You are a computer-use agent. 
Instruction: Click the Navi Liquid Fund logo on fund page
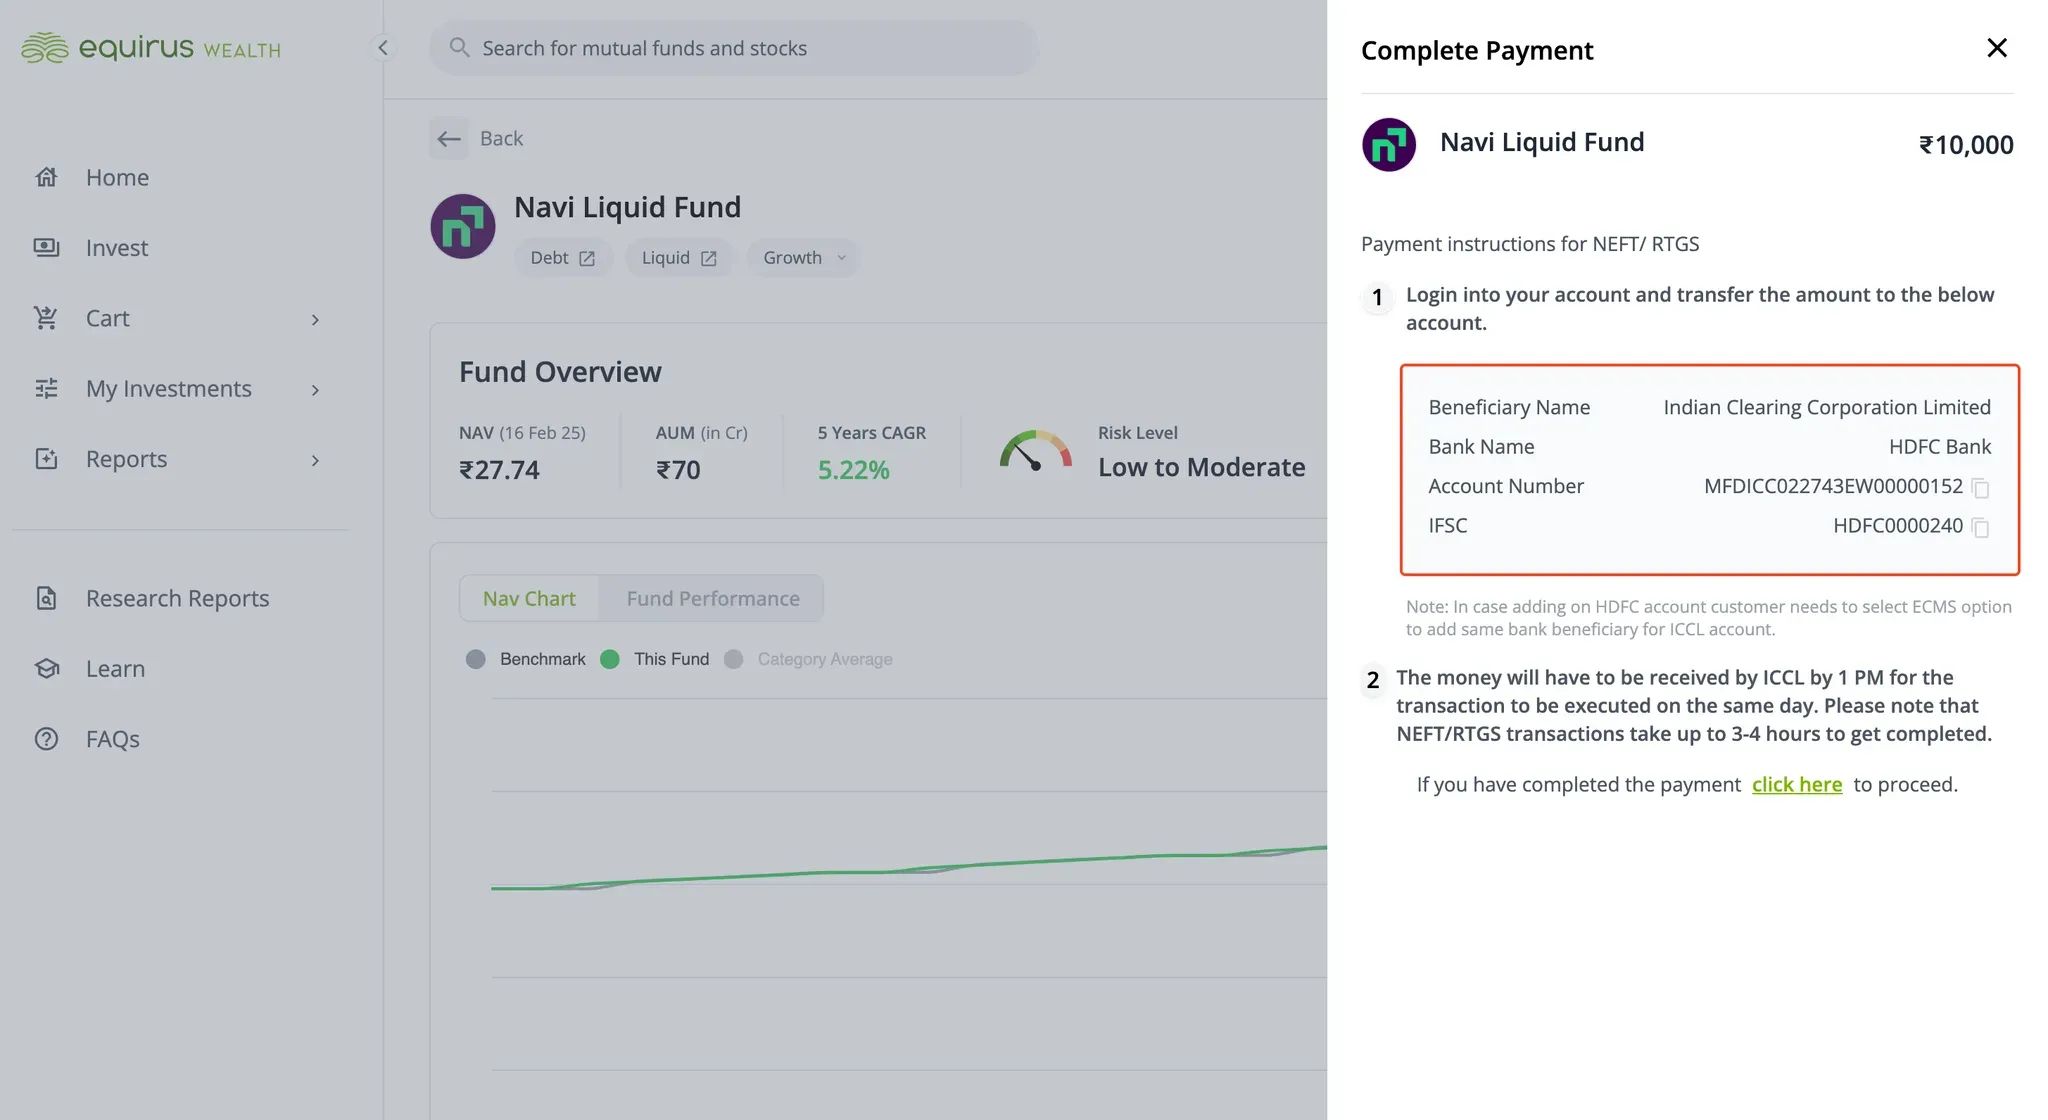[x=463, y=226]
